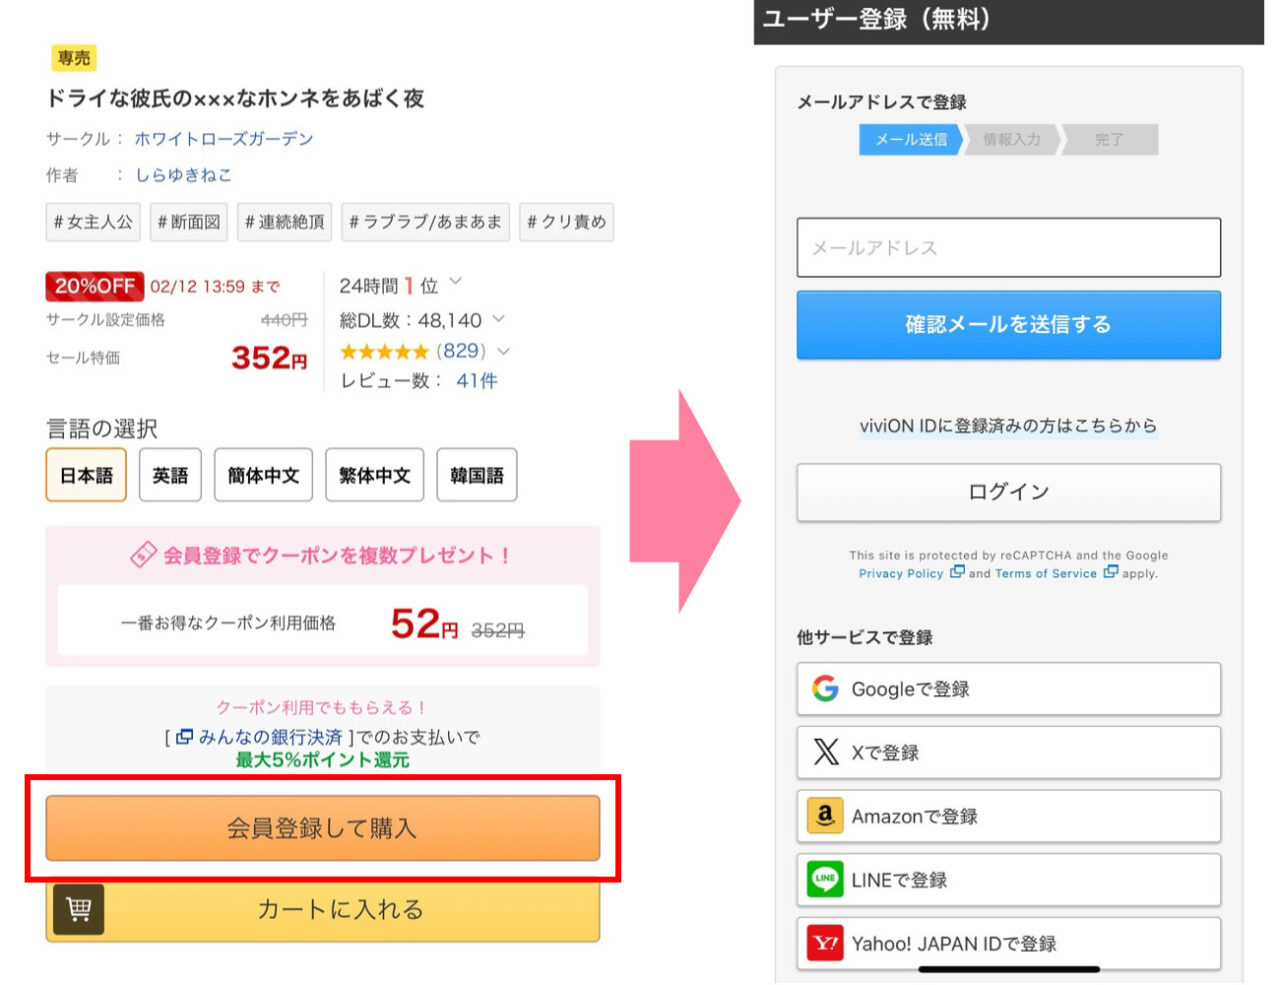Expand the star rating chevron
The height and width of the screenshot is (985, 1280).
point(503,351)
